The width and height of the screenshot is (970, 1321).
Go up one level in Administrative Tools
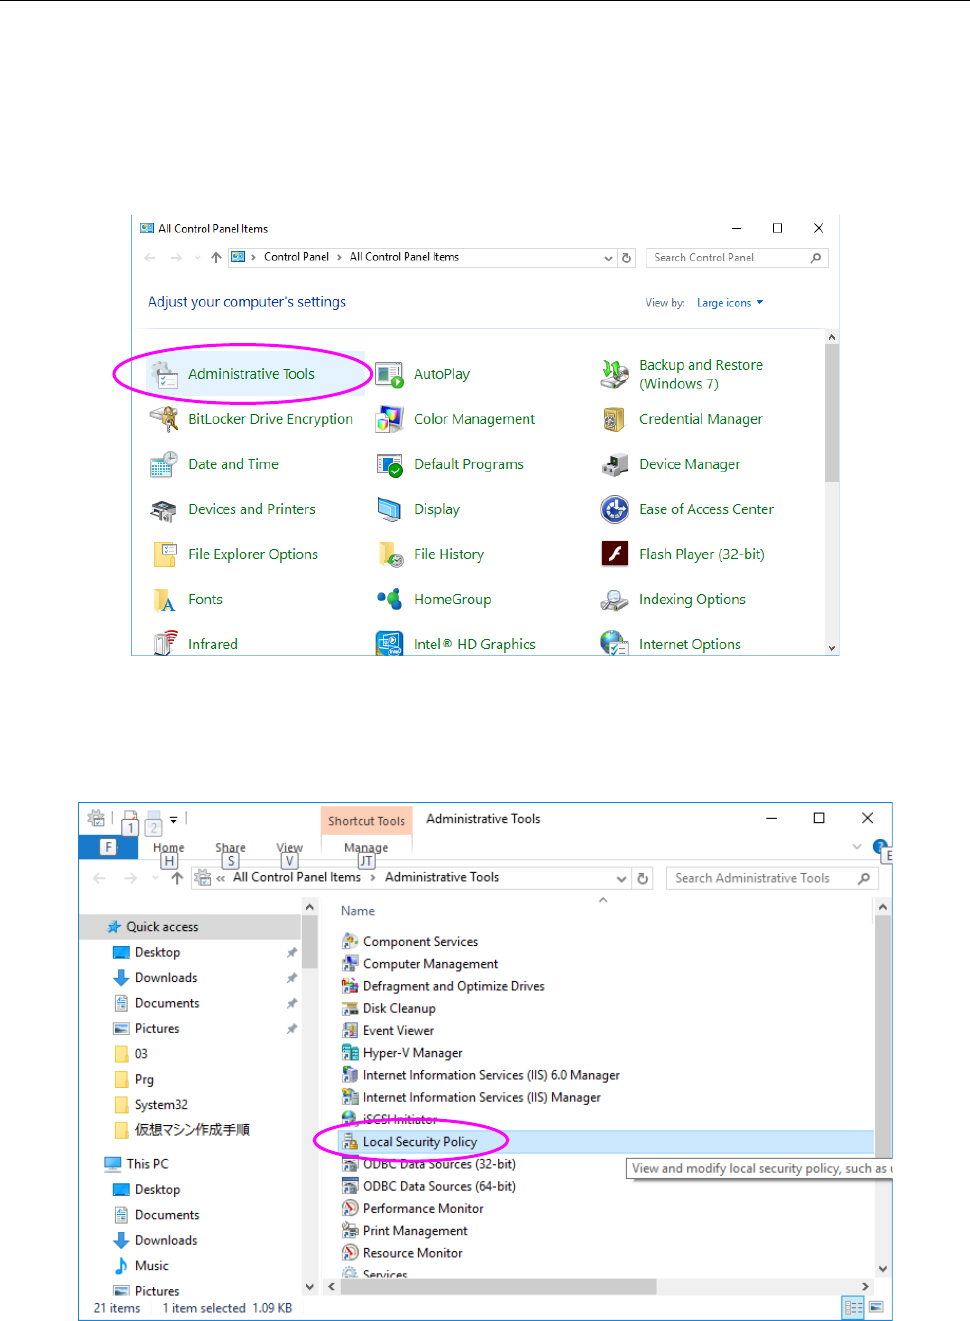coord(177,878)
